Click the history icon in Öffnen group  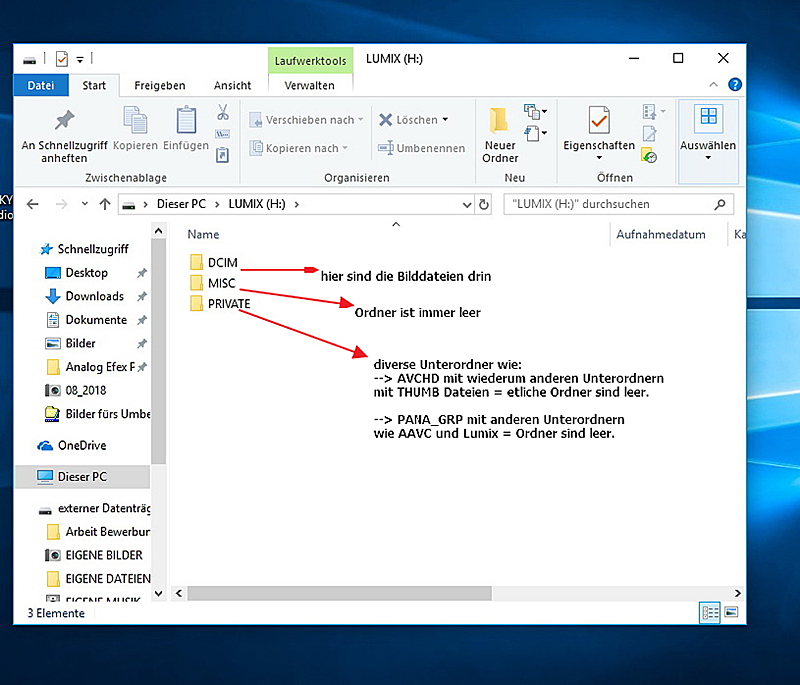pyautogui.click(x=649, y=156)
